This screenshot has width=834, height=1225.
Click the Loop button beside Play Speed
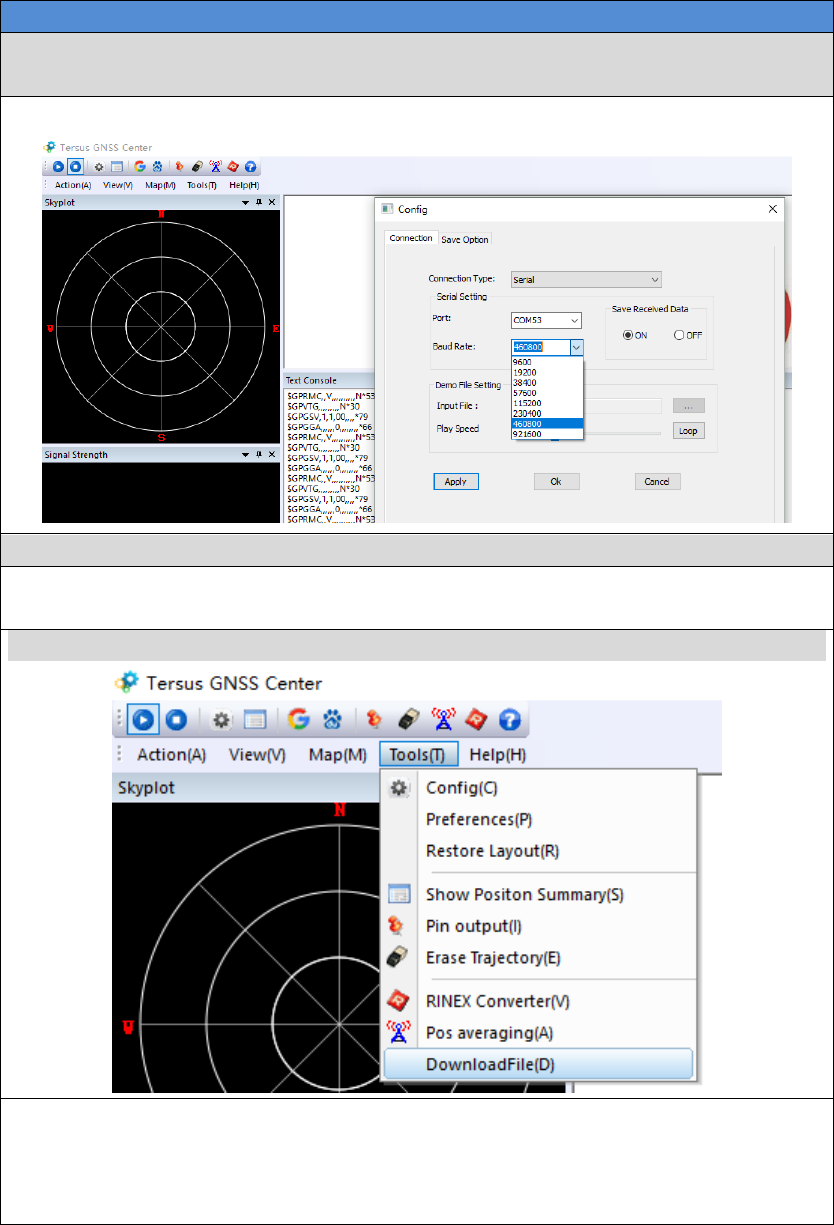688,431
